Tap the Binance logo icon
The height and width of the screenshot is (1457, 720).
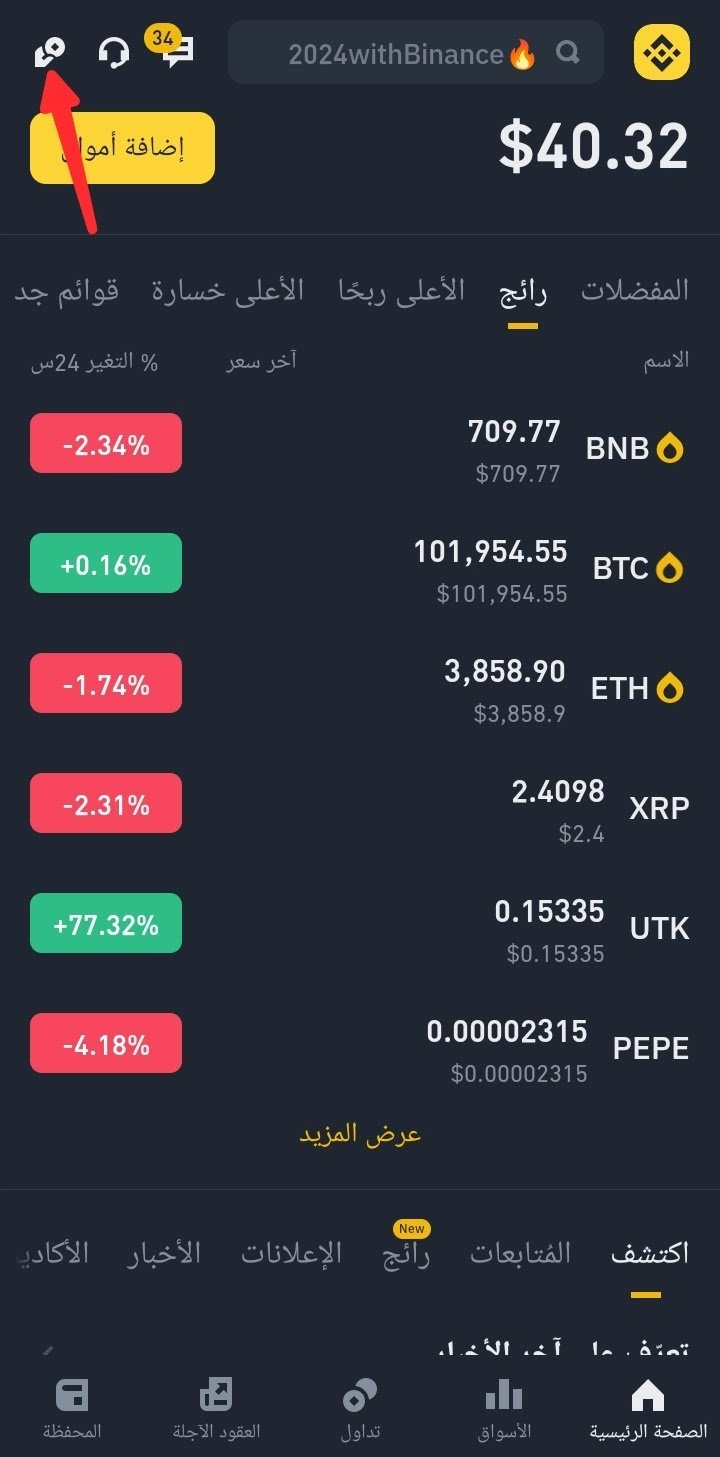662,52
